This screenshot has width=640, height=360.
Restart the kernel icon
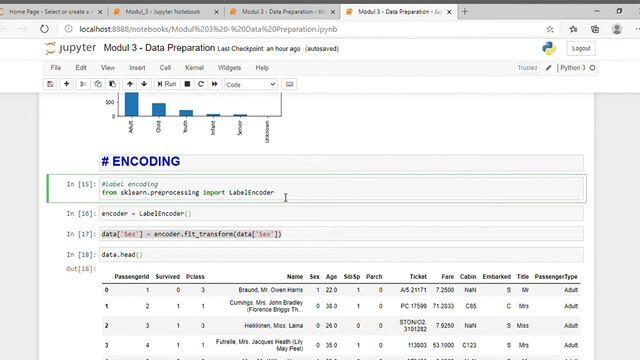(201, 84)
